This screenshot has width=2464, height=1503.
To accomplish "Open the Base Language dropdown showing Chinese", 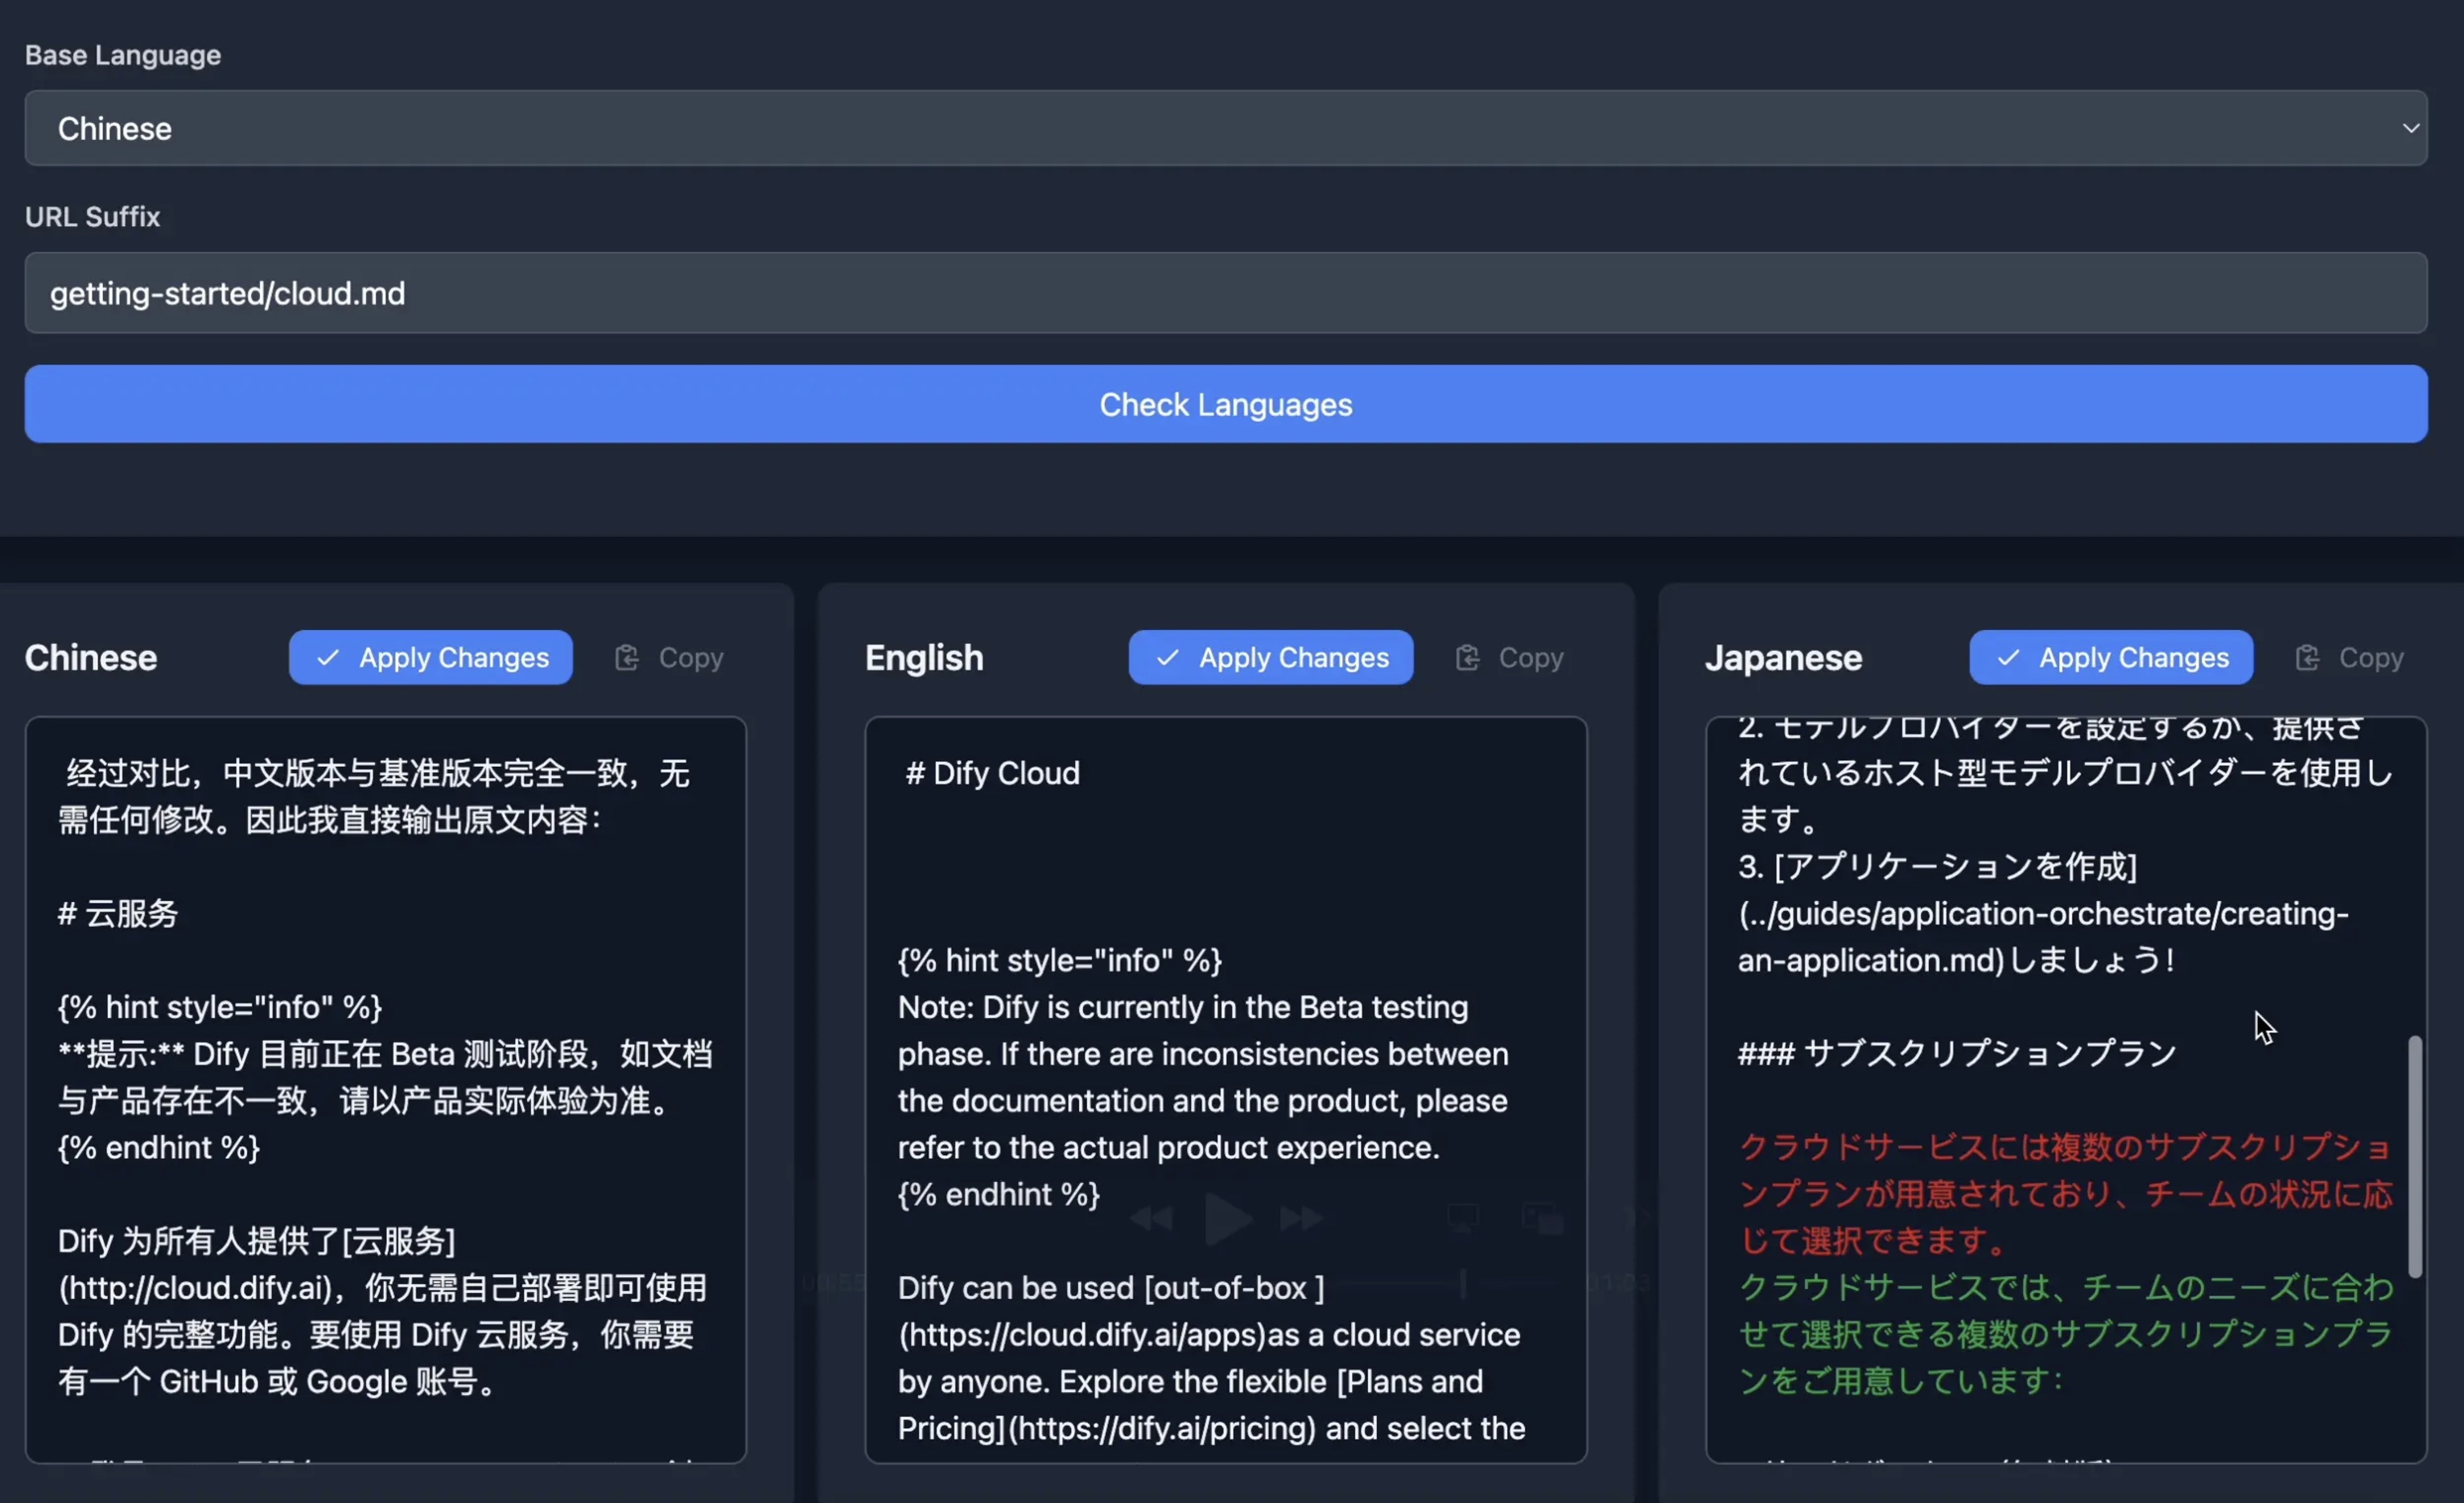I will pos(1225,128).
